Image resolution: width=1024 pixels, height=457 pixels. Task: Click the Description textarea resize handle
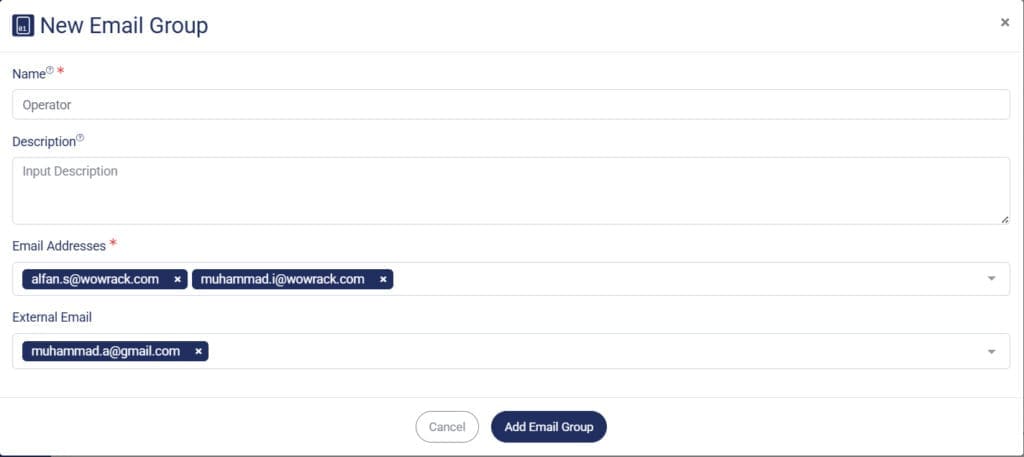1004,218
